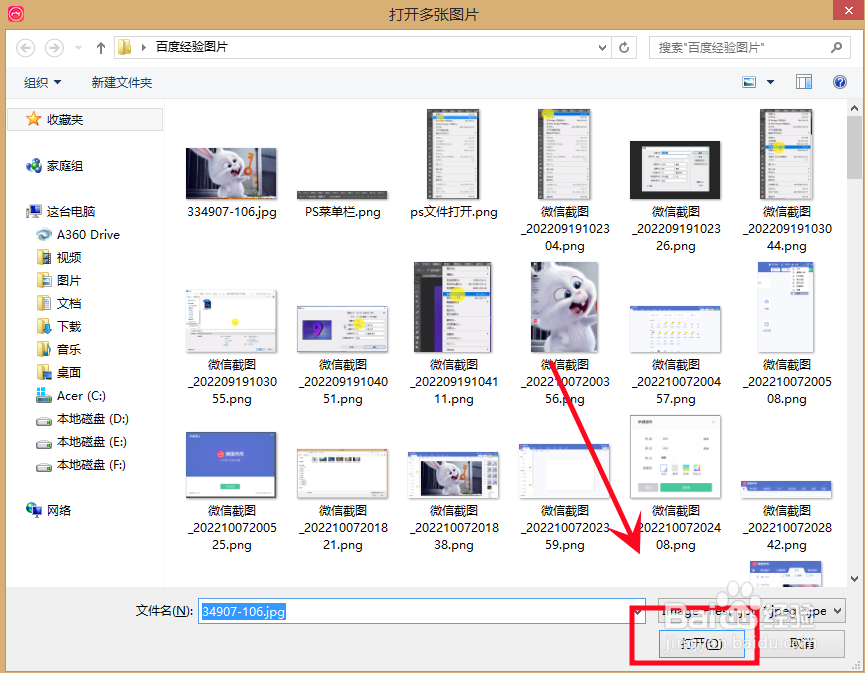Click the up one folder level arrow icon
The width and height of the screenshot is (865, 673).
click(101, 46)
